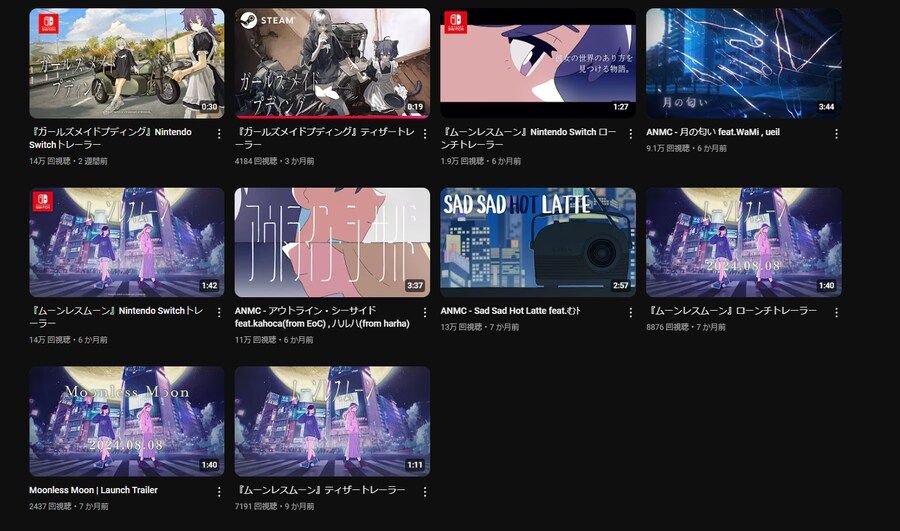Play the Moonless Moon English-title thumbnail
900x531 pixels.
(x=127, y=421)
